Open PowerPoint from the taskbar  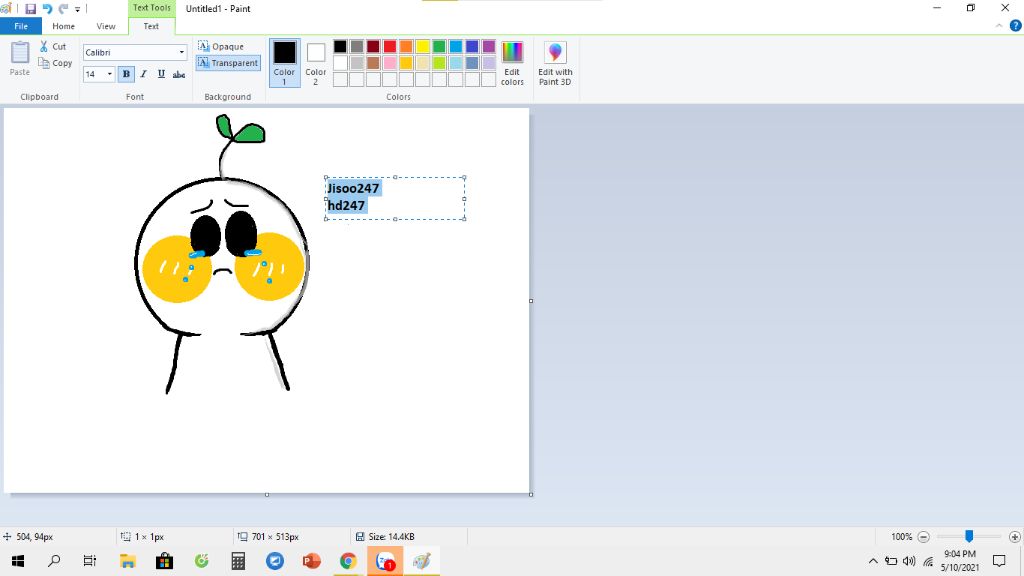(x=312, y=561)
